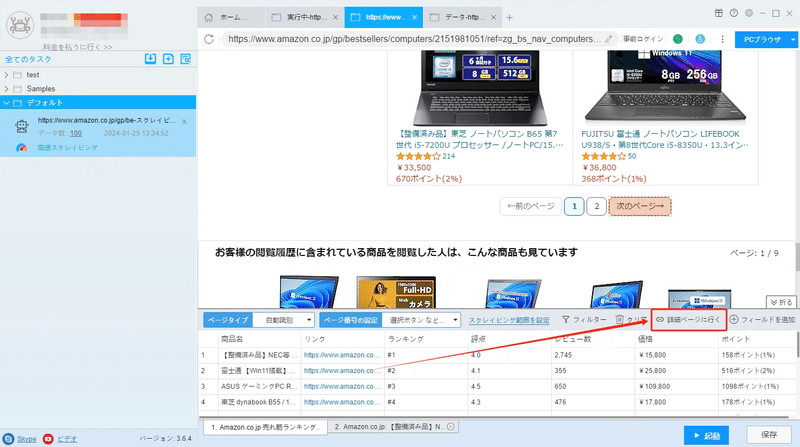Click the data table vertical scrollbar
This screenshot has height=447, width=800.
coord(797,345)
